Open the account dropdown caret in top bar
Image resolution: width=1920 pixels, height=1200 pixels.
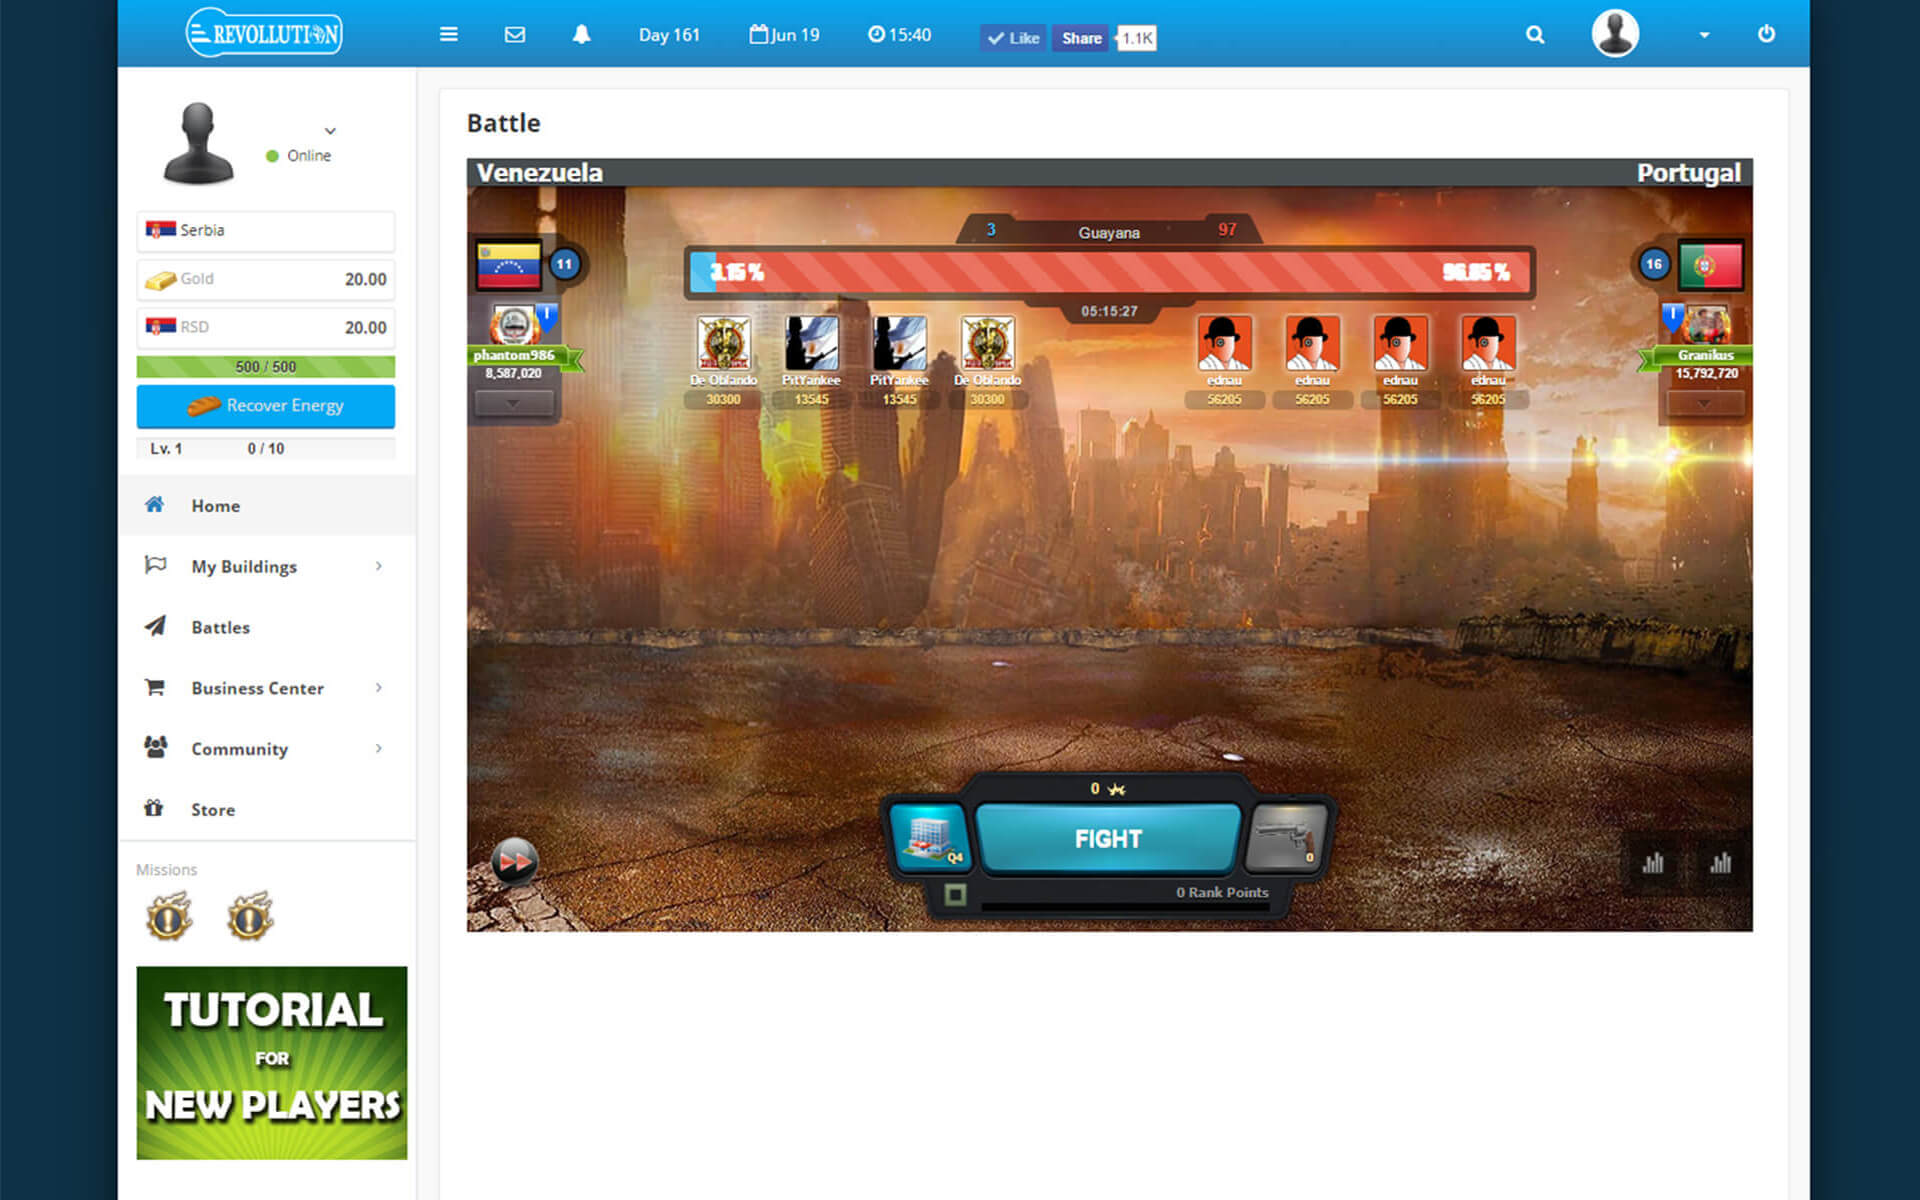[1704, 36]
